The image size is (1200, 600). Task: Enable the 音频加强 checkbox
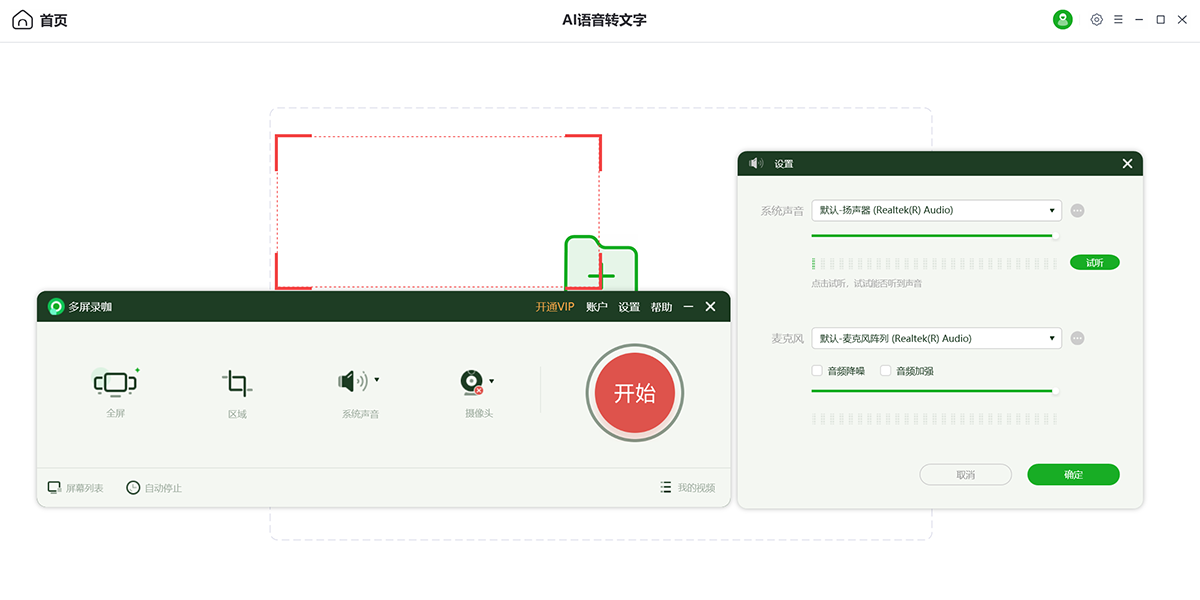[x=885, y=371]
